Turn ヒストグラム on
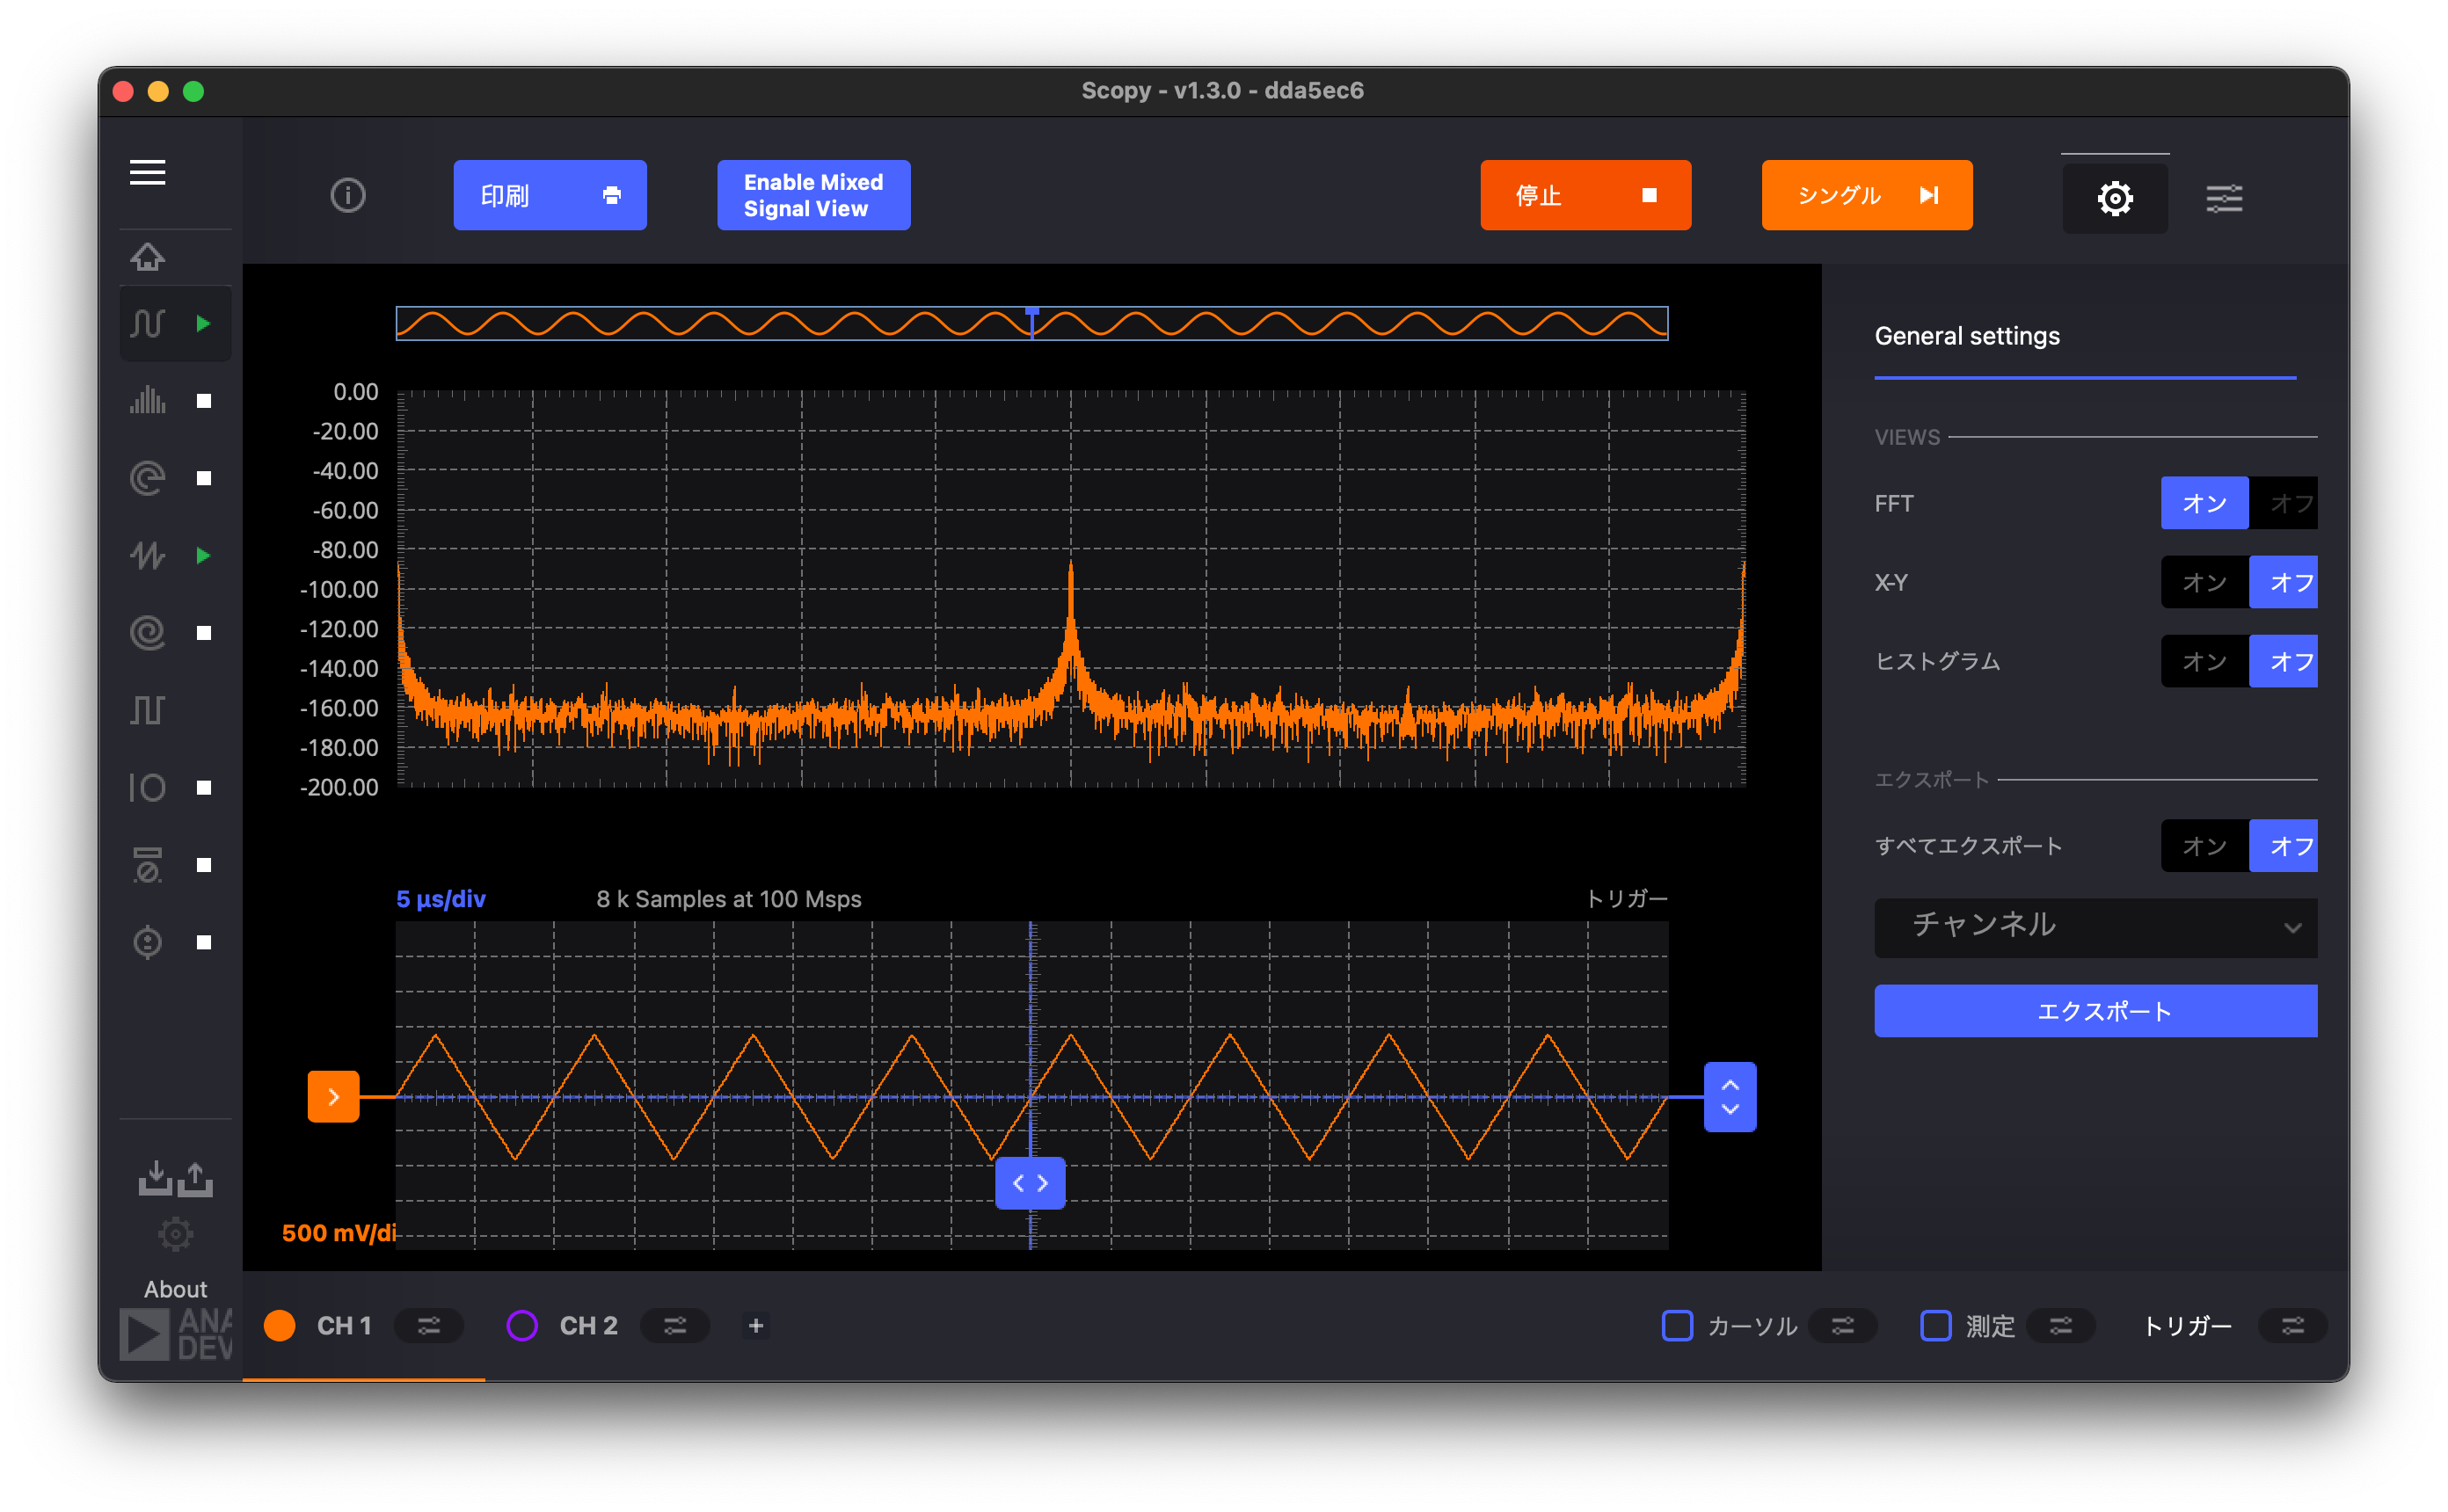This screenshot has height=1512, width=2448. coord(2204,661)
